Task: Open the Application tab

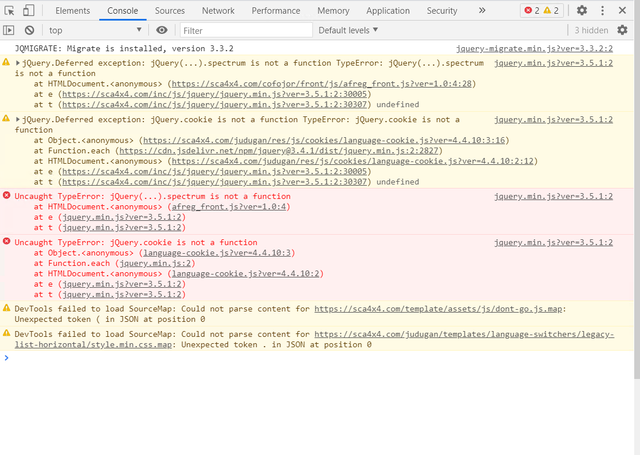Action: [388, 11]
